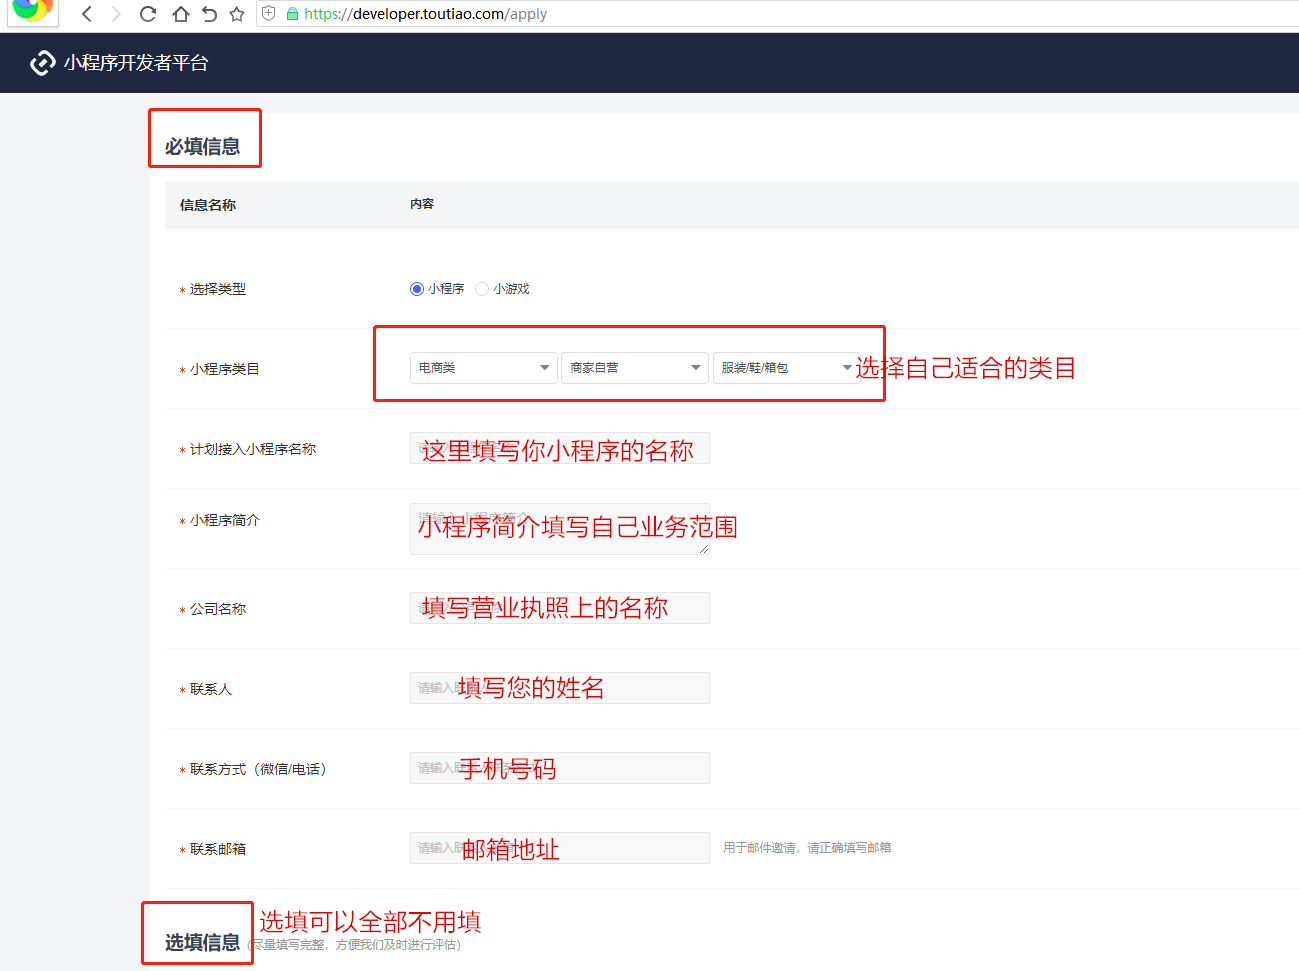1299x971 pixels.
Task: Click the 小程序开发者平台 logo icon
Action: click(43, 63)
